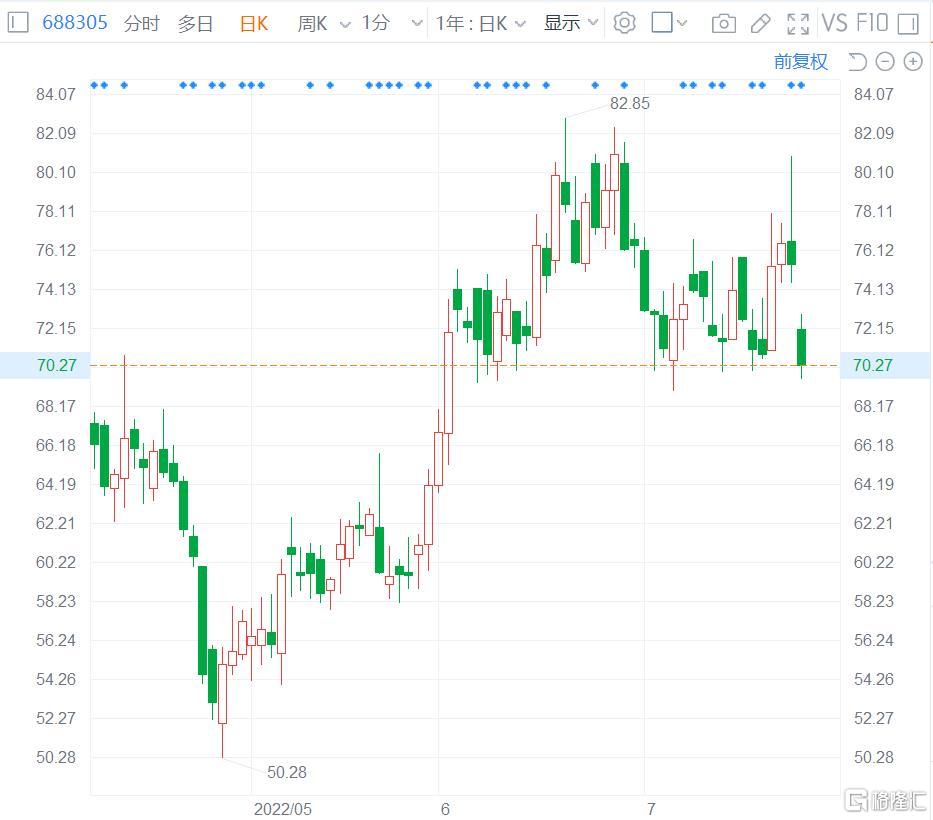
Task: Click the left 70.27 current price tag
Action: coord(45,365)
